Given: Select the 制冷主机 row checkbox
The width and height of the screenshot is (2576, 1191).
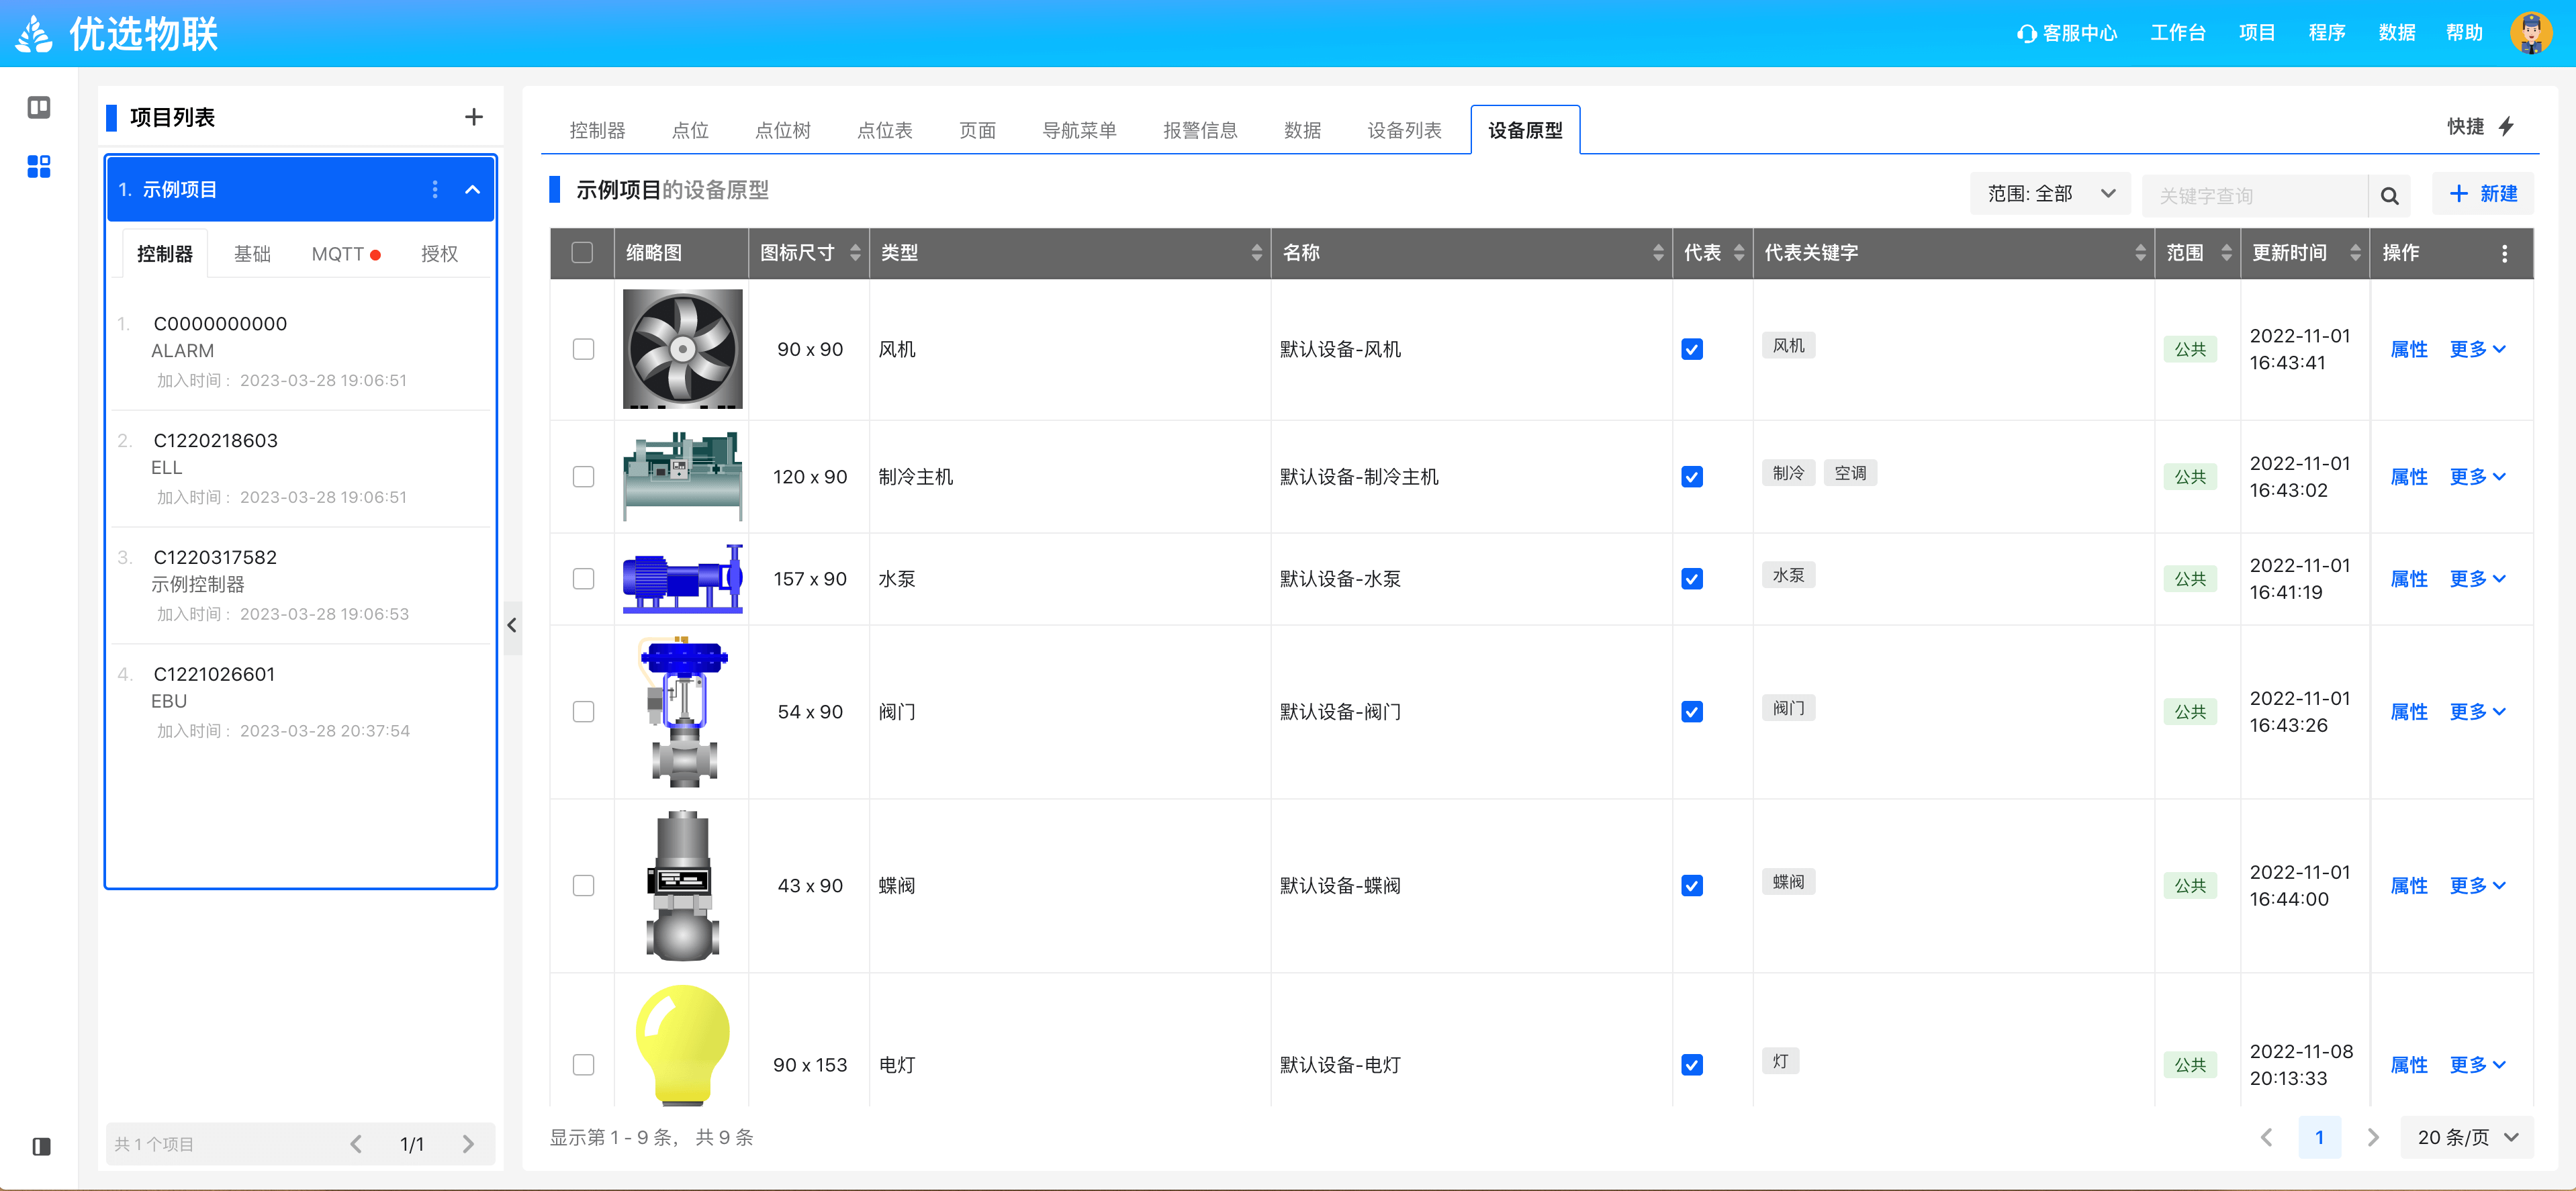Looking at the screenshot, I should pyautogui.click(x=583, y=477).
